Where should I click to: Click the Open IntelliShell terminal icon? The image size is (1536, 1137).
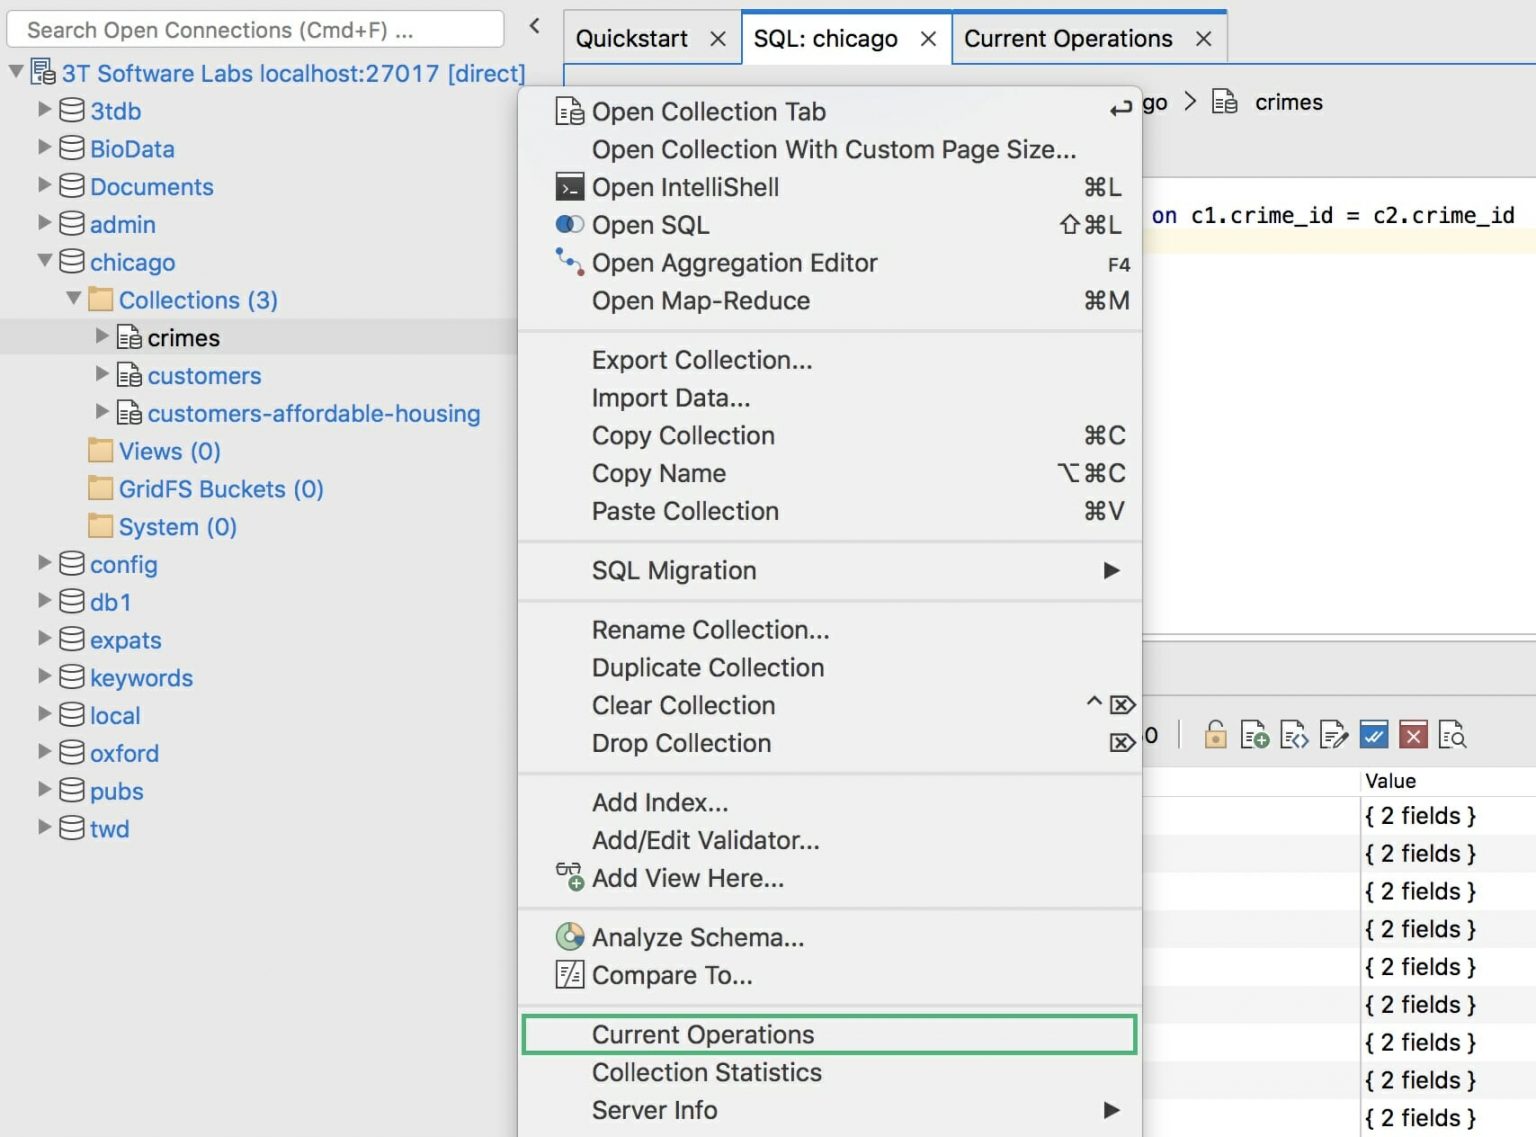[x=570, y=187]
